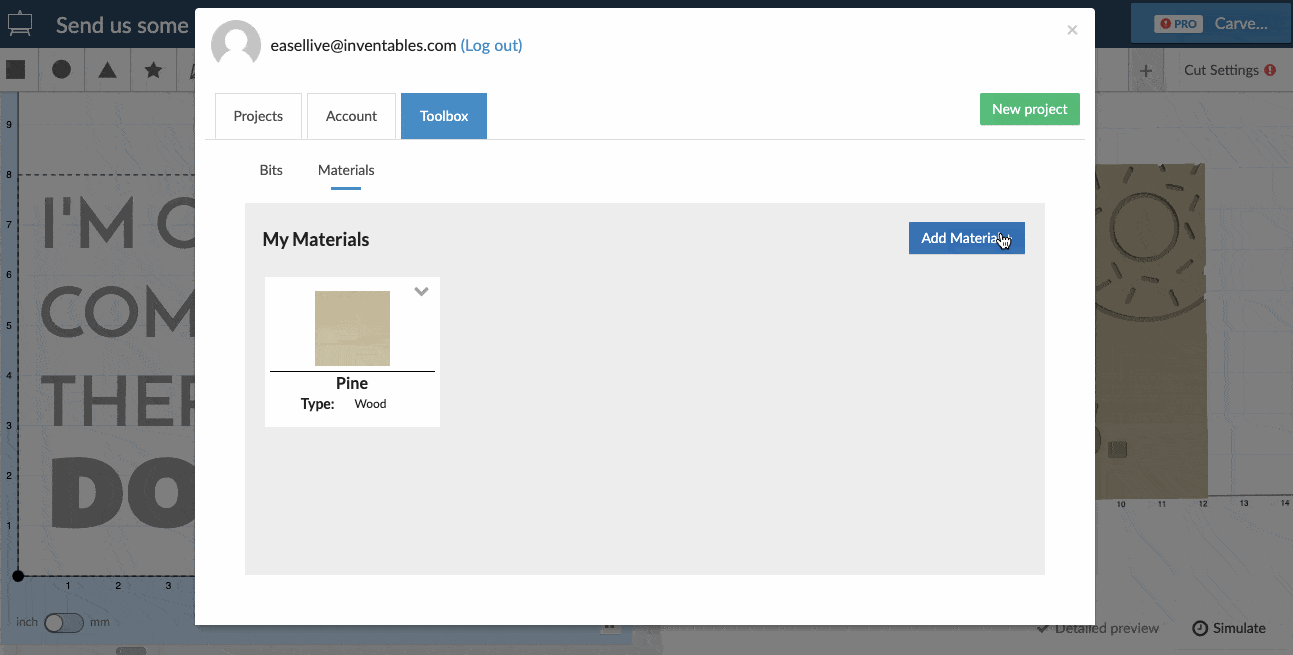Switch to the Projects tab
1293x655 pixels.
point(258,116)
